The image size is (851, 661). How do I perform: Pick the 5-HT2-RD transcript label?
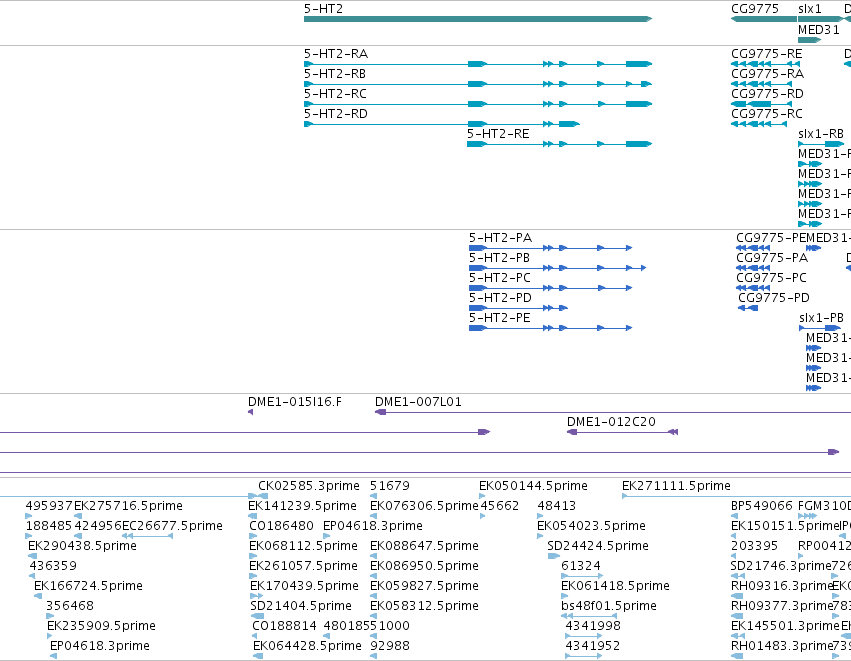(336, 114)
